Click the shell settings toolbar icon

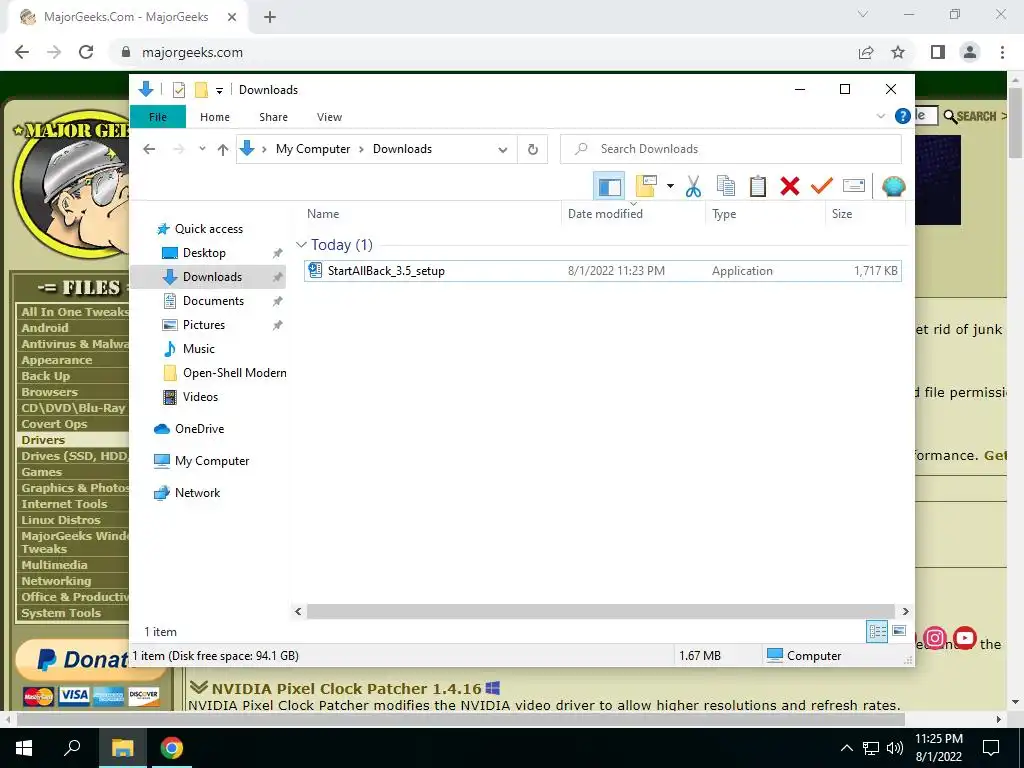coord(893,187)
